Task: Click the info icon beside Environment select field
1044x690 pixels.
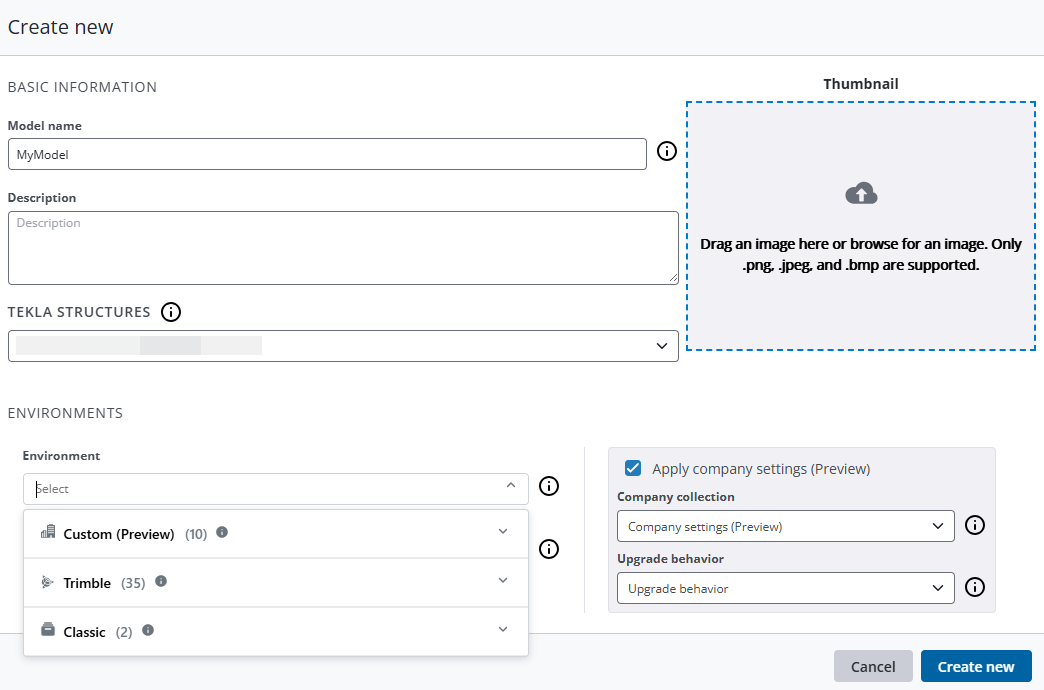Action: tap(549, 486)
